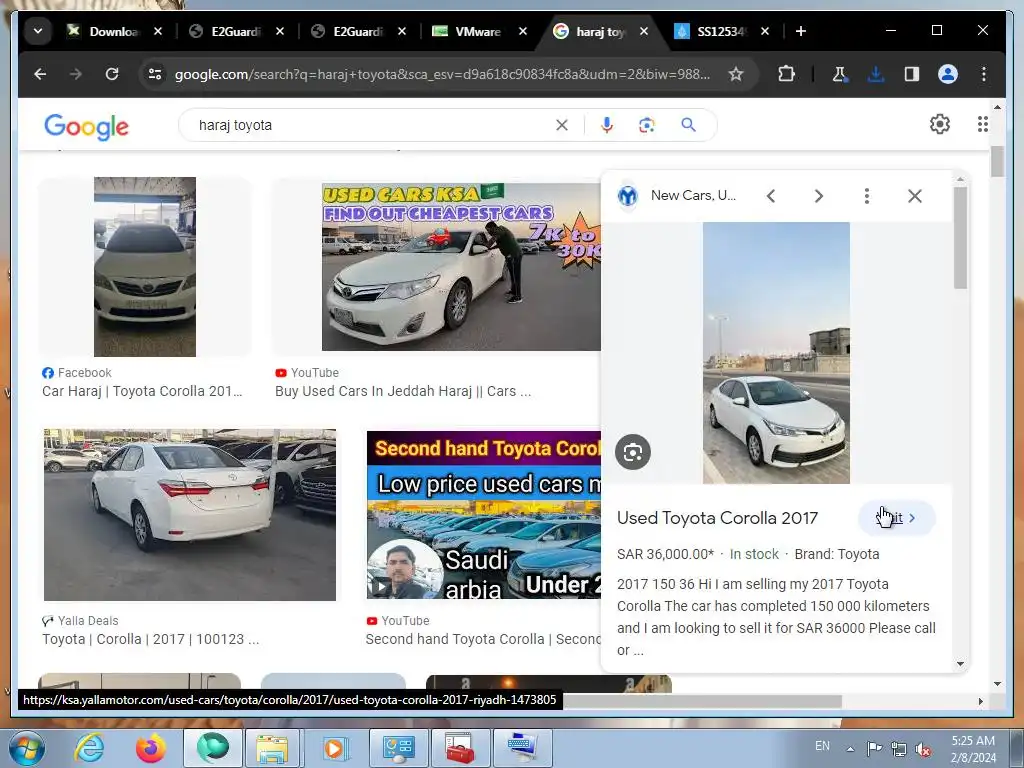Open Buy Used Cars In Jeddah link
Image resolution: width=1024 pixels, height=768 pixels.
[x=403, y=391]
